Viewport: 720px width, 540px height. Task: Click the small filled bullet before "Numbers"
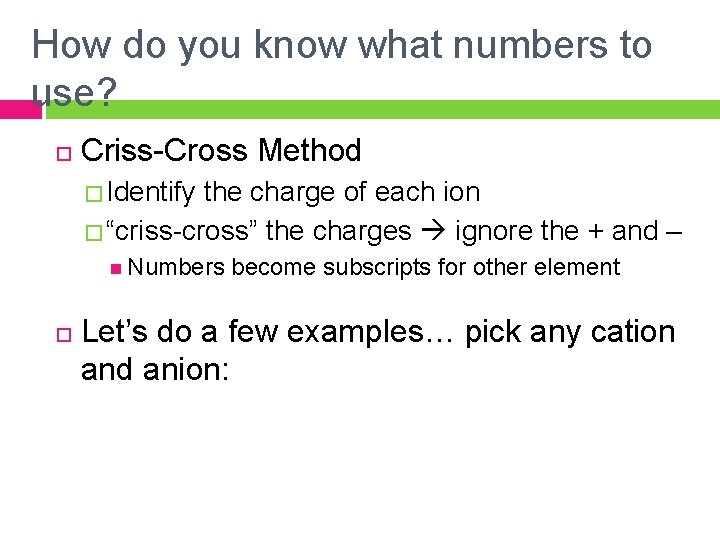coord(117,268)
